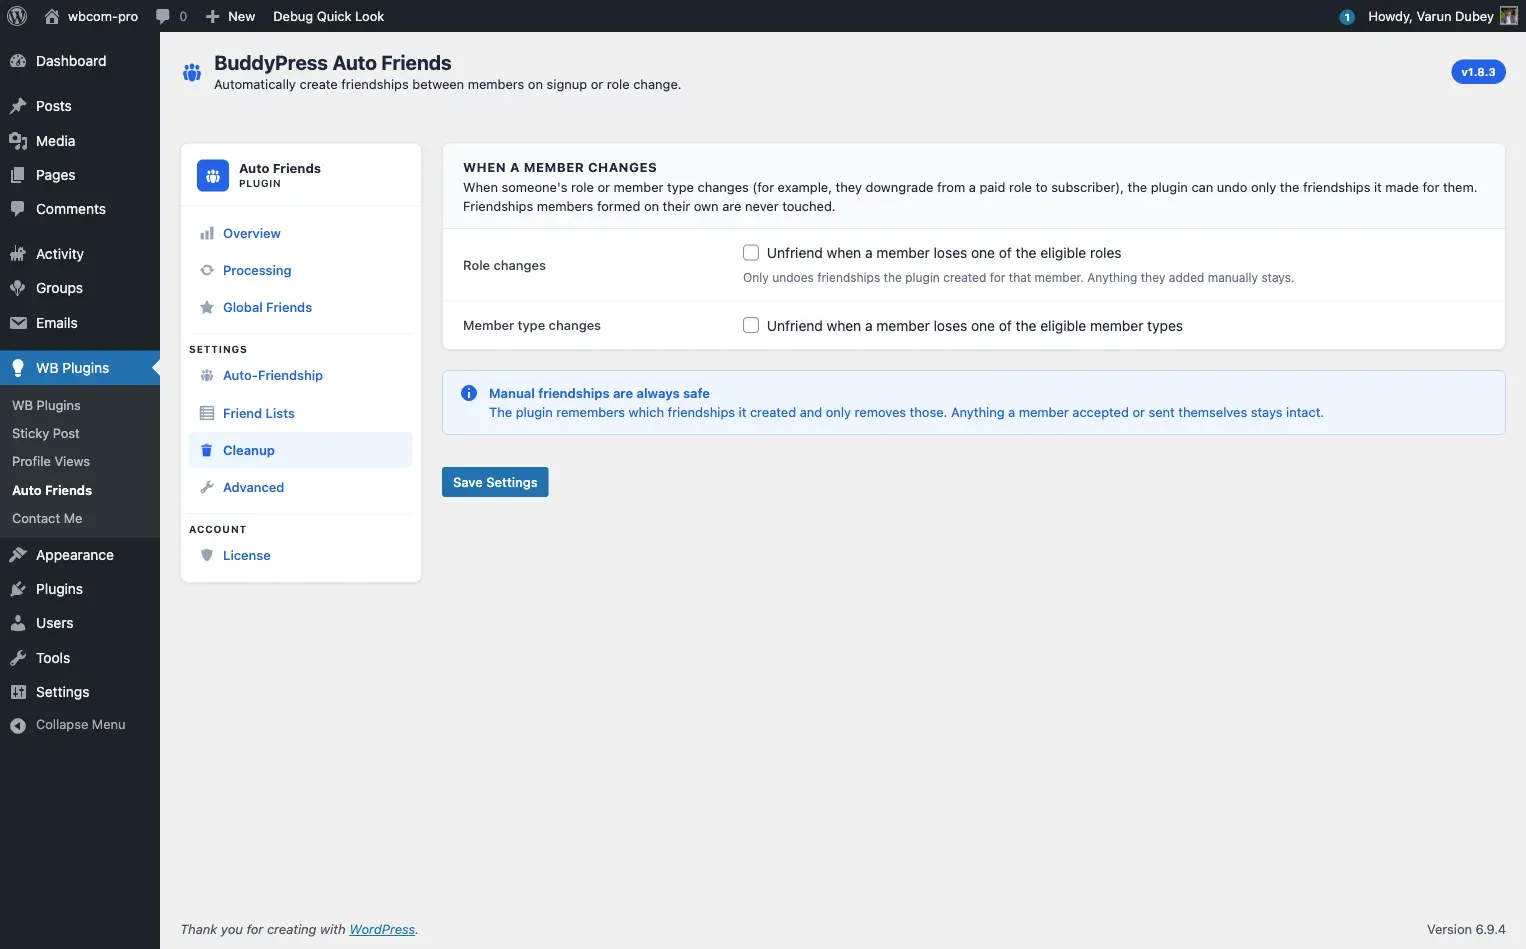Click Varun Dubey's avatar thumbnail
Image resolution: width=1526 pixels, height=949 pixels.
click(1509, 16)
